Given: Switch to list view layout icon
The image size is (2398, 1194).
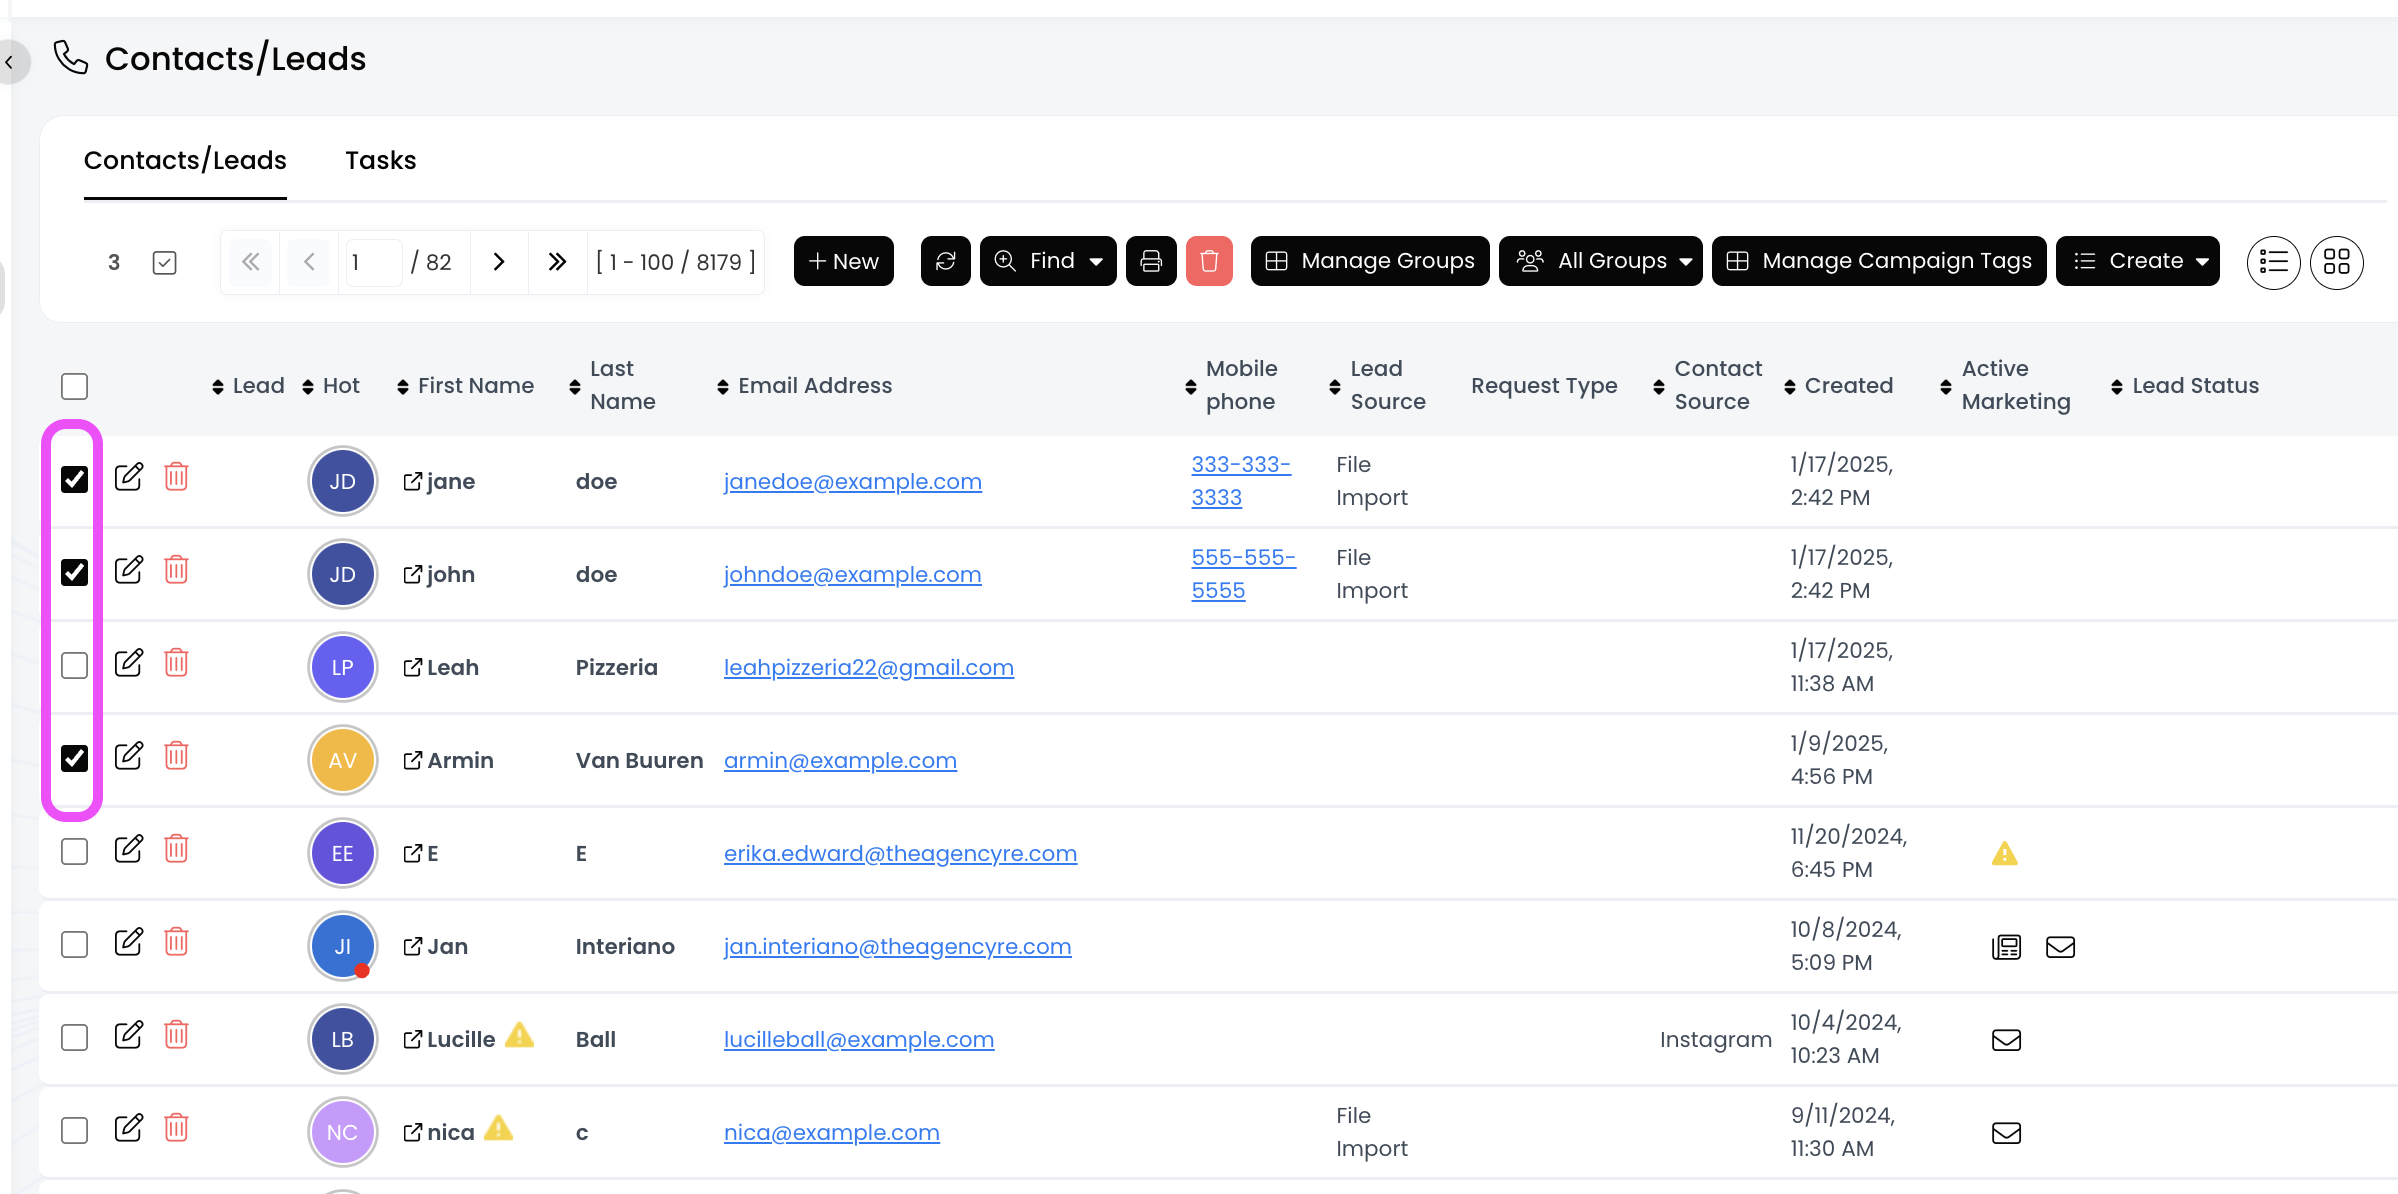Looking at the screenshot, I should pyautogui.click(x=2273, y=262).
